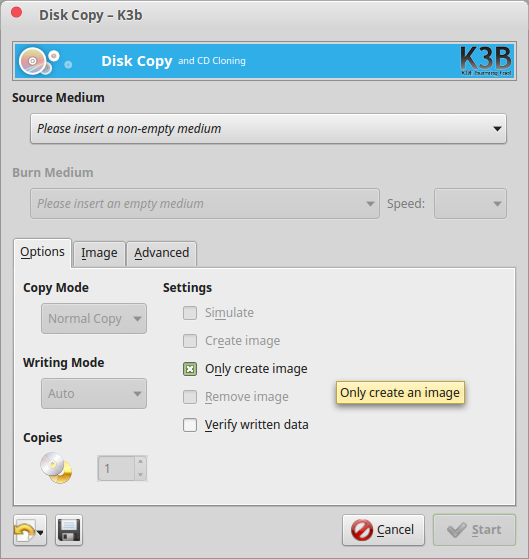Viewport: 529px width, 559px height.
Task: Click the 'Disk Copy – K3b' window title
Action: click(91, 15)
